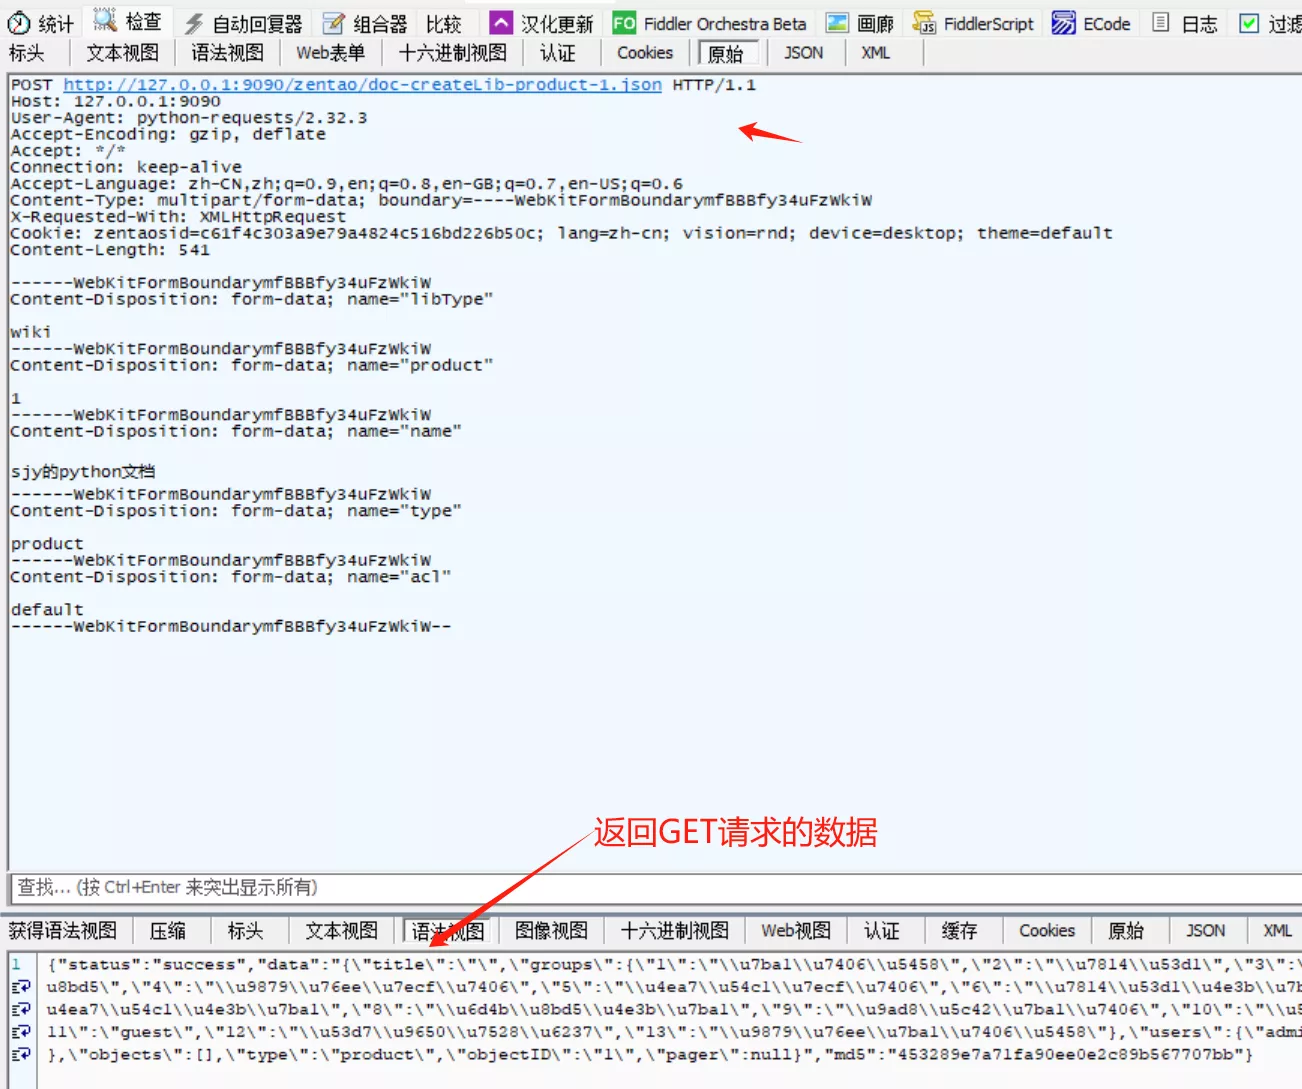Select the request inspector's JSON tab

(804, 53)
